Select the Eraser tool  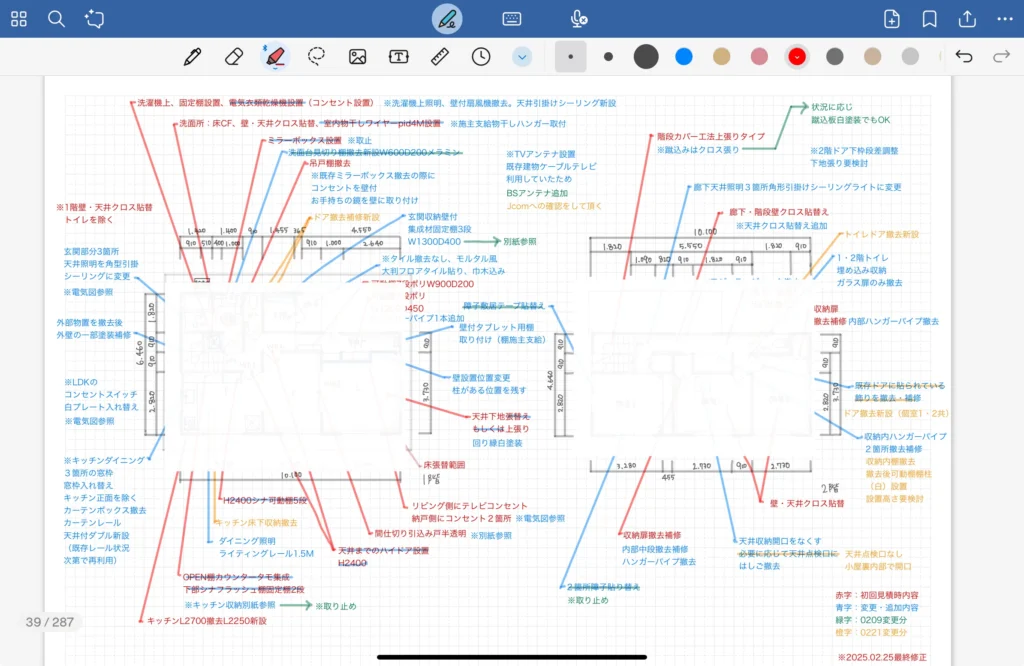pyautogui.click(x=234, y=56)
